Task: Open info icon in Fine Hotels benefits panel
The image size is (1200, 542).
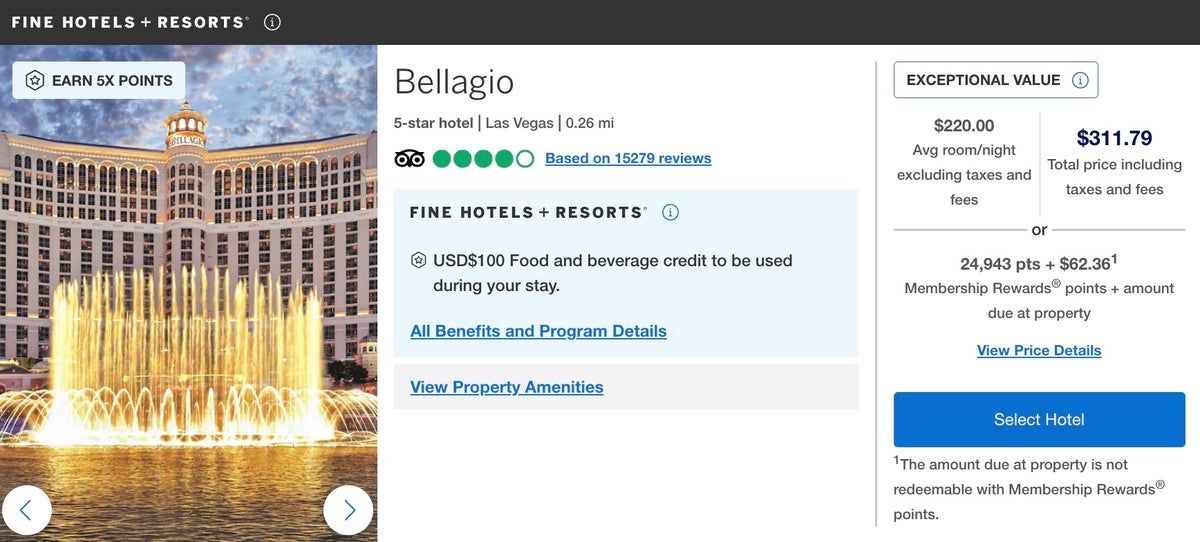Action: click(671, 212)
